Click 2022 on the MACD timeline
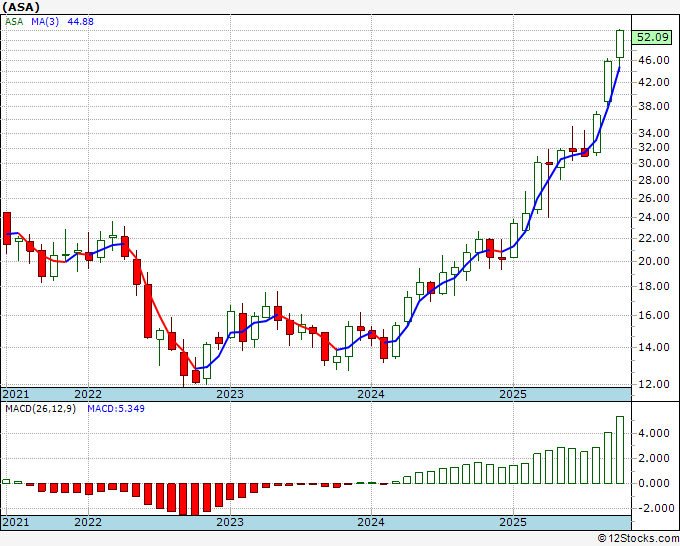 [x=88, y=522]
